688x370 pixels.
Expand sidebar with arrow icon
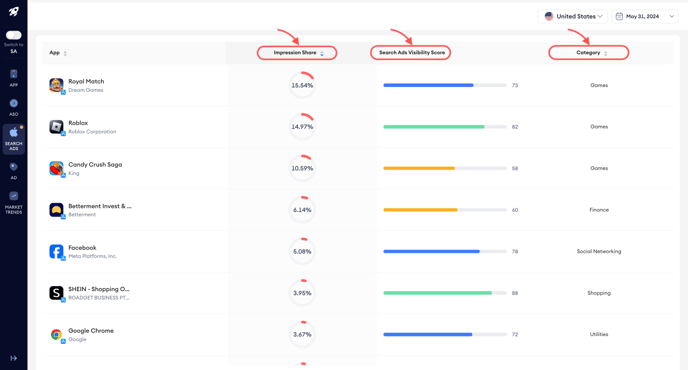click(x=14, y=358)
